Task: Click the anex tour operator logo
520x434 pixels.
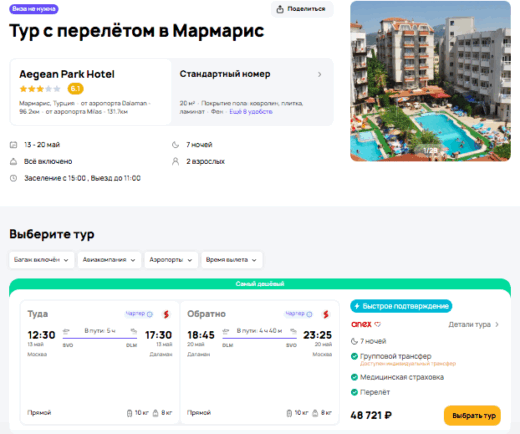Action: pos(361,324)
